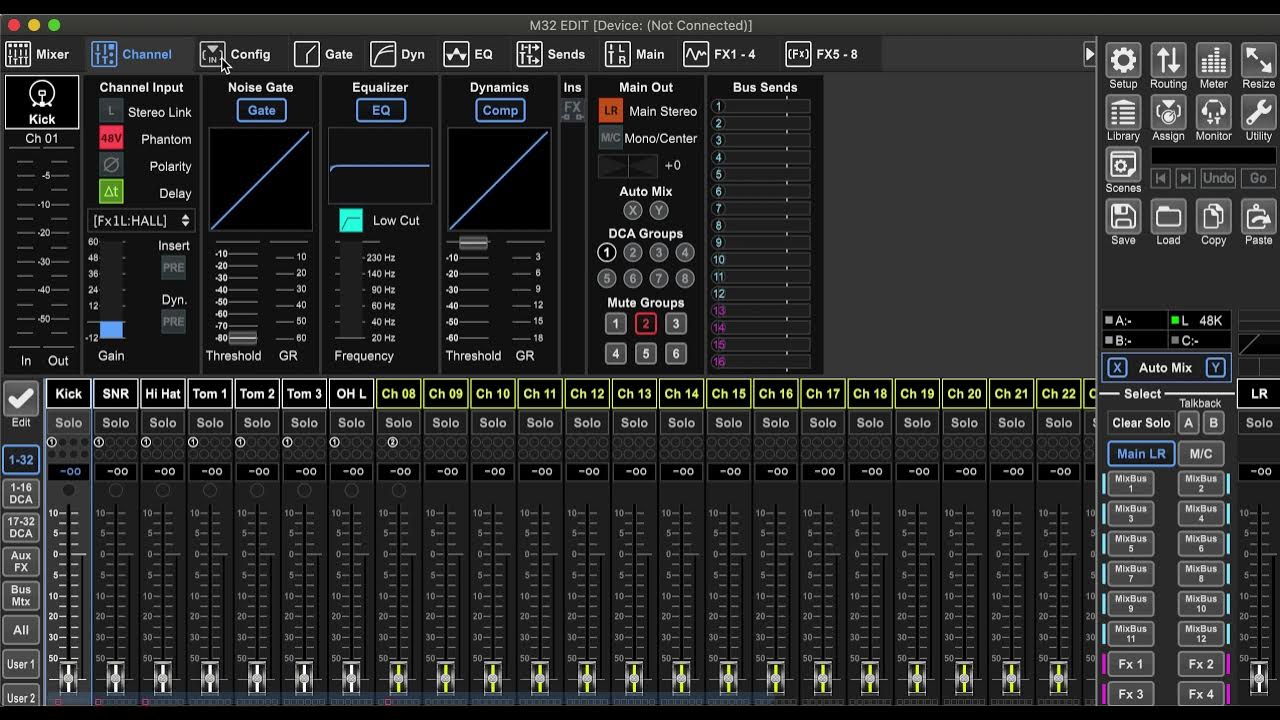Toggle the Polarity invert button
This screenshot has height=720, width=1280.
(111, 166)
